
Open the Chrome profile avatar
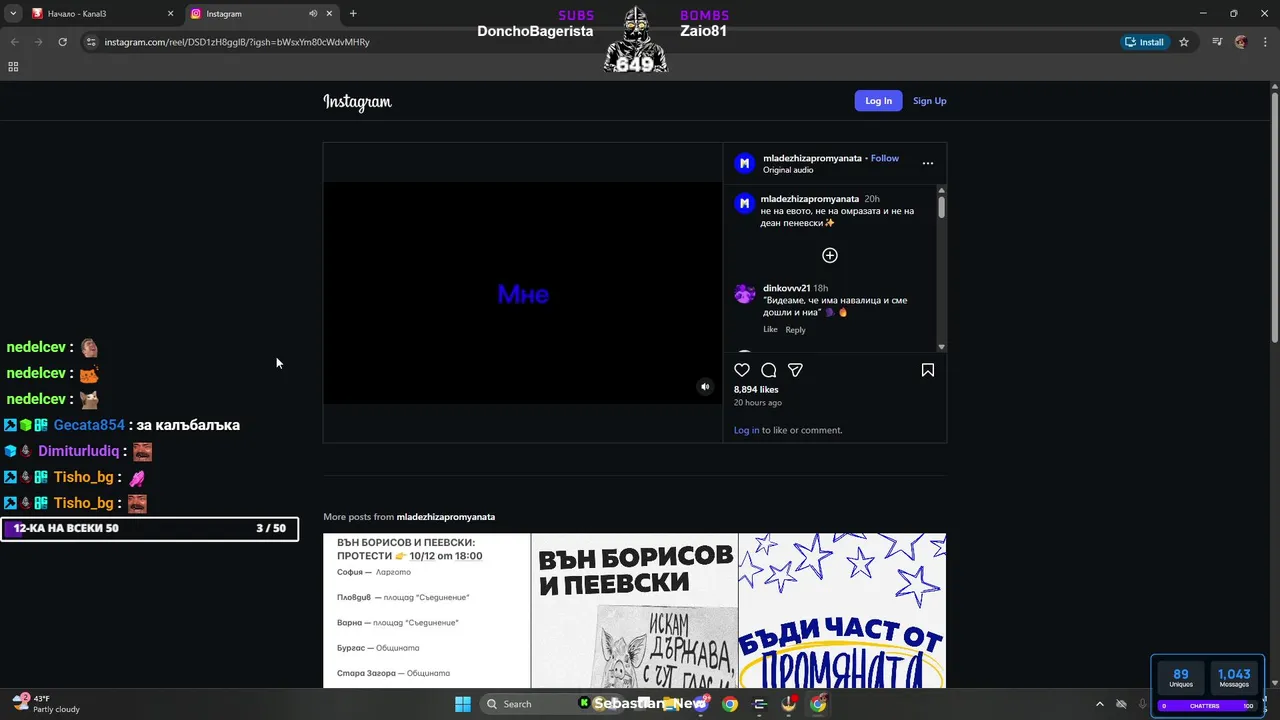[x=1241, y=42]
